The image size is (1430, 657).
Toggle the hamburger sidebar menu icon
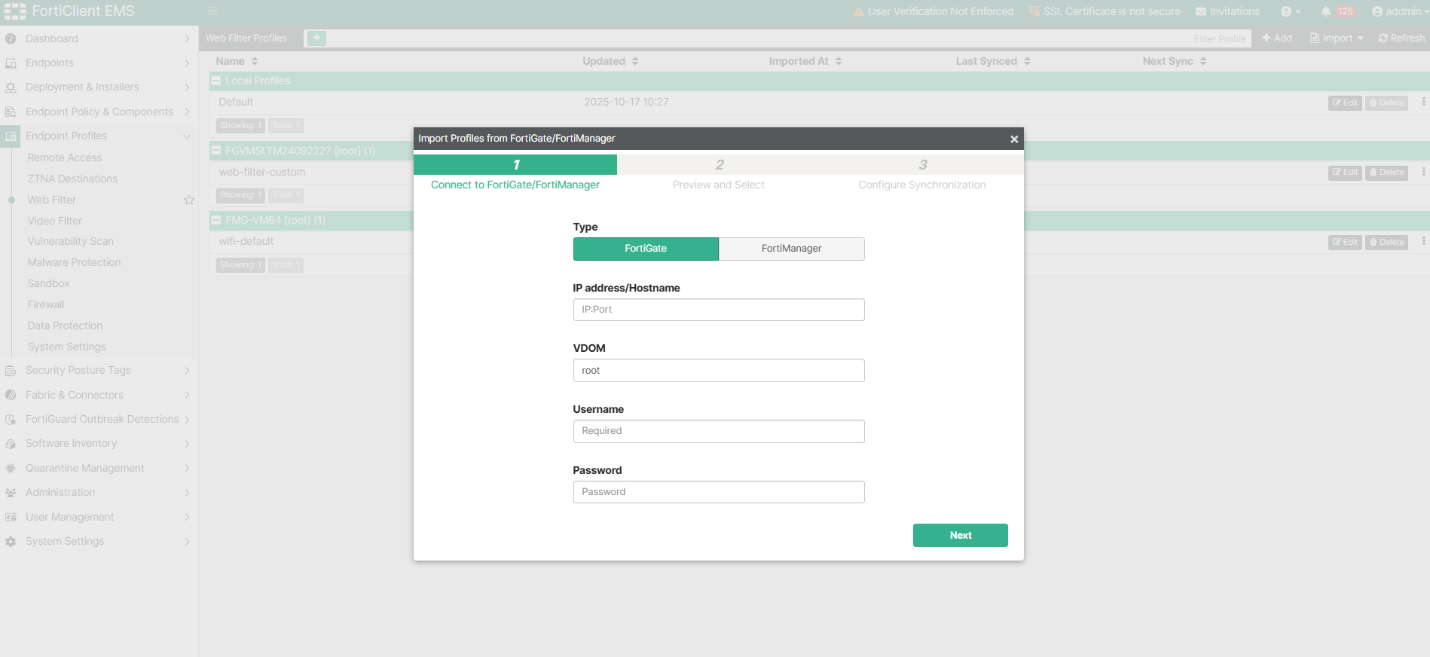point(212,12)
